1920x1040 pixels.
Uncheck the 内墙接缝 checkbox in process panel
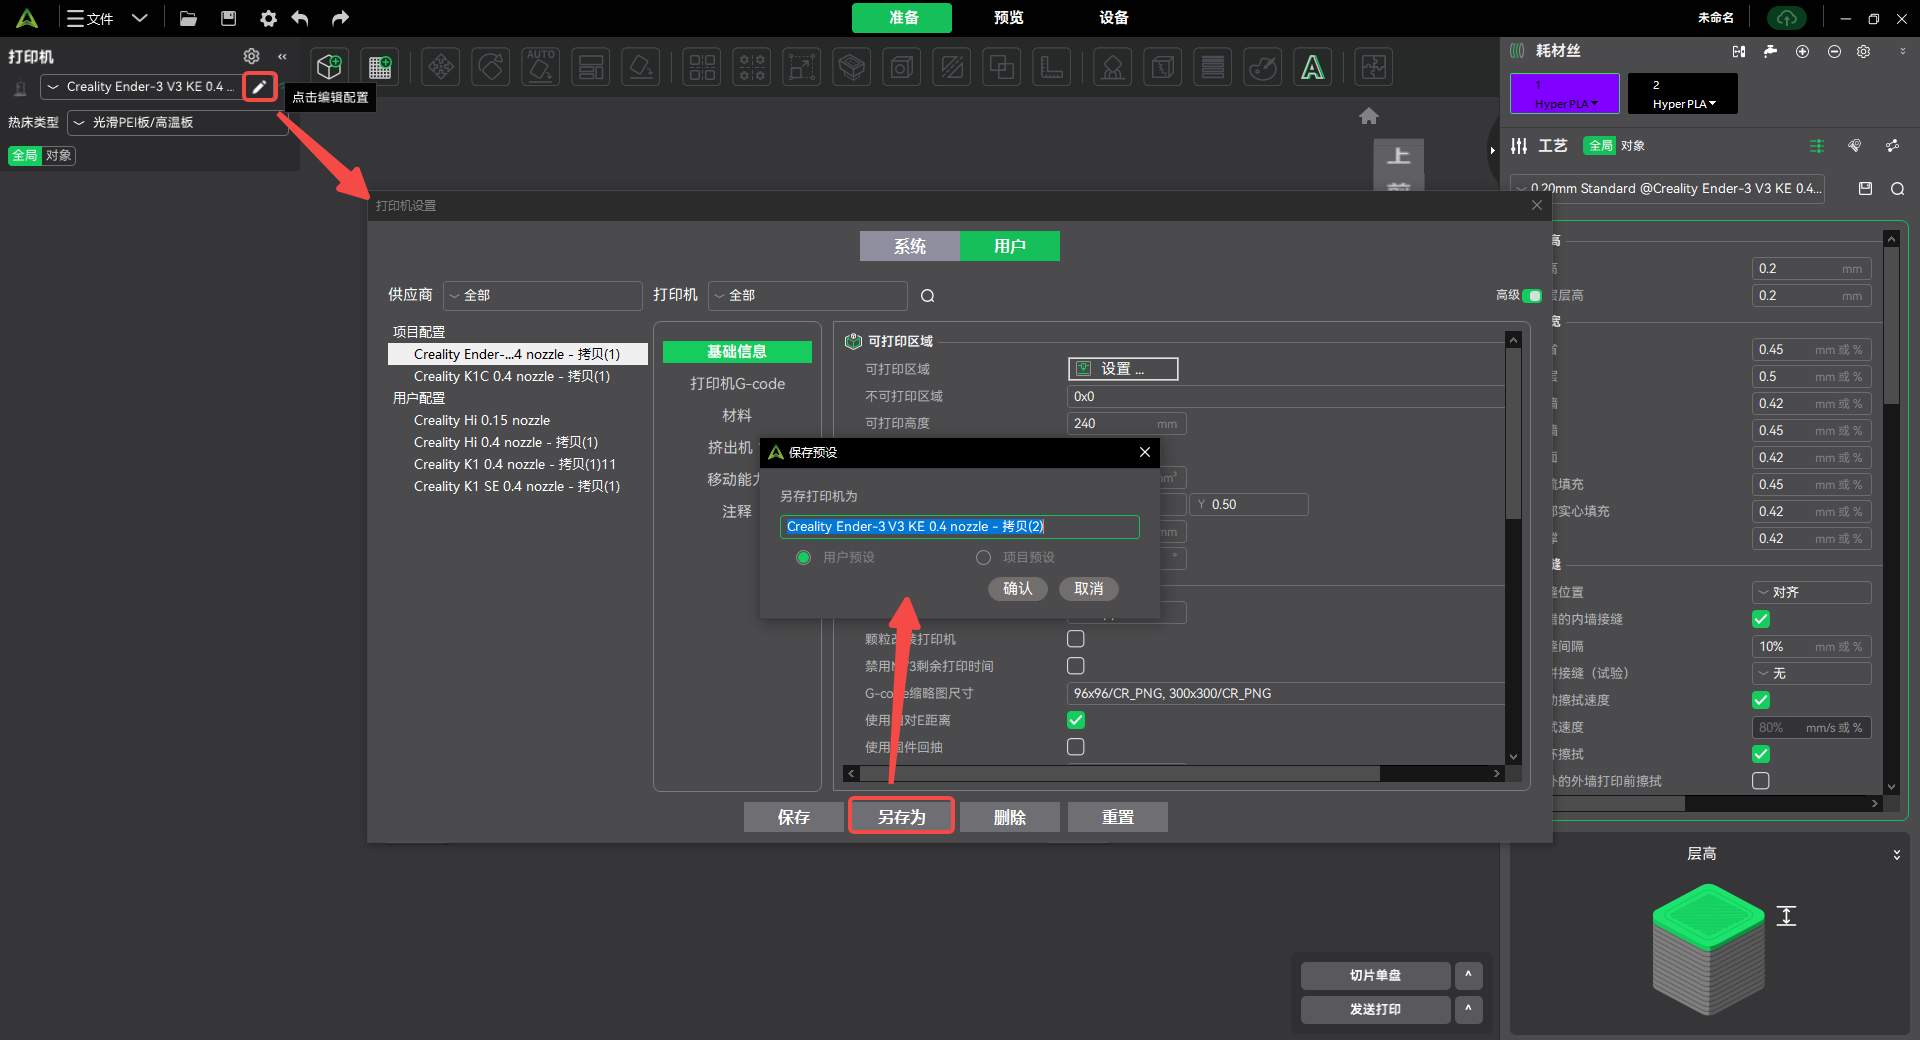pos(1761,619)
